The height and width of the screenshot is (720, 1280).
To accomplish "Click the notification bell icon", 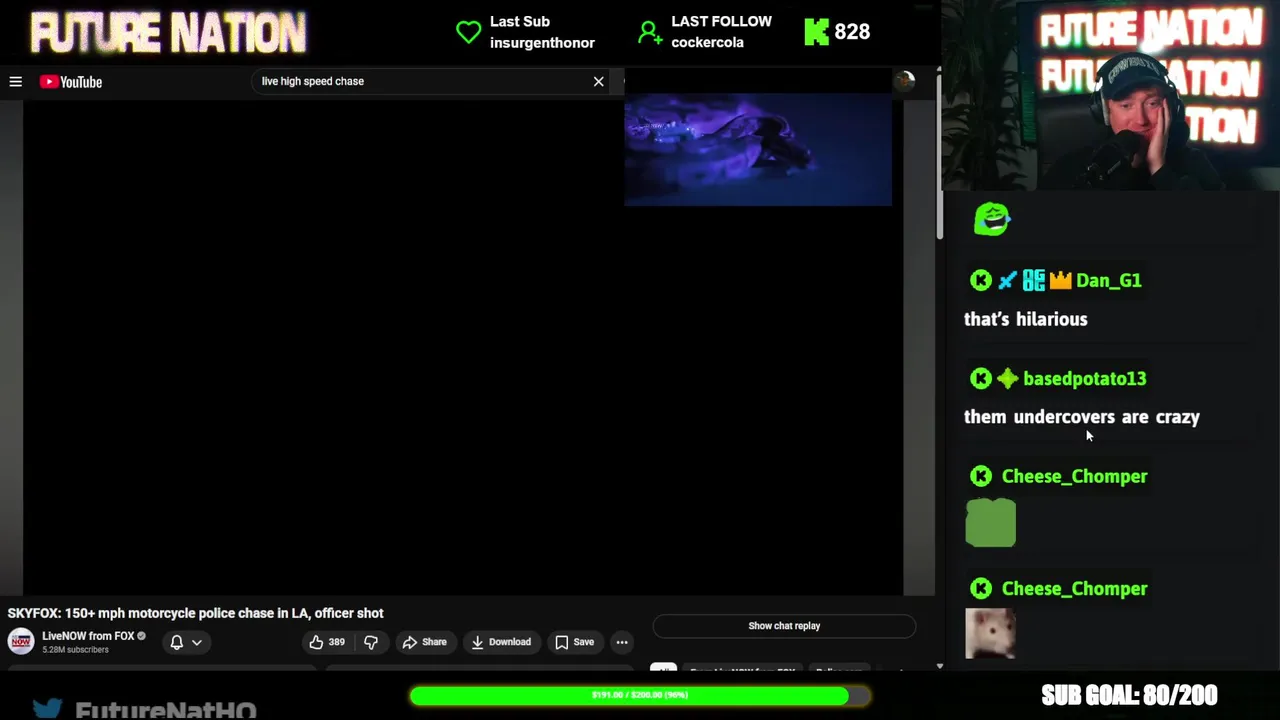I will (177, 642).
